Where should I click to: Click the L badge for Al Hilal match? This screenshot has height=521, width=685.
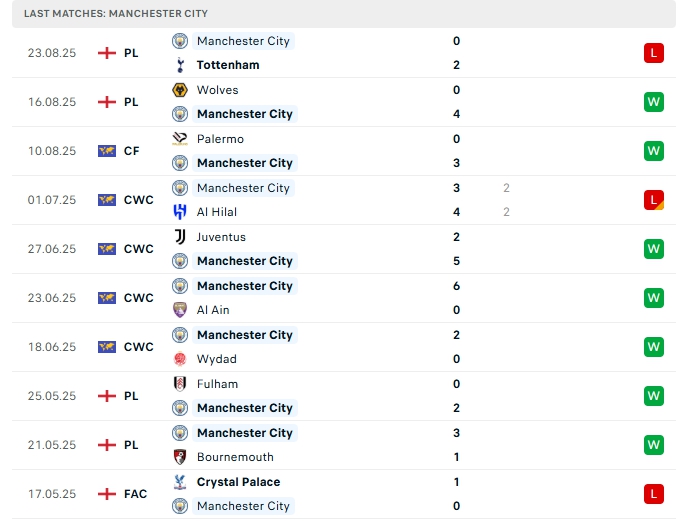pyautogui.click(x=654, y=200)
